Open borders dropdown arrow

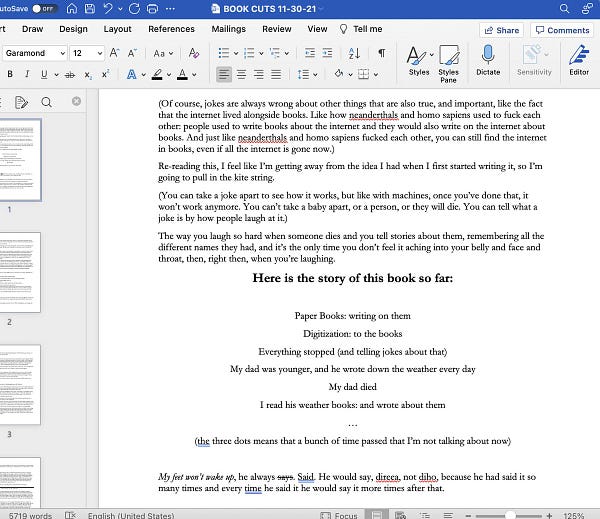click(x=376, y=75)
